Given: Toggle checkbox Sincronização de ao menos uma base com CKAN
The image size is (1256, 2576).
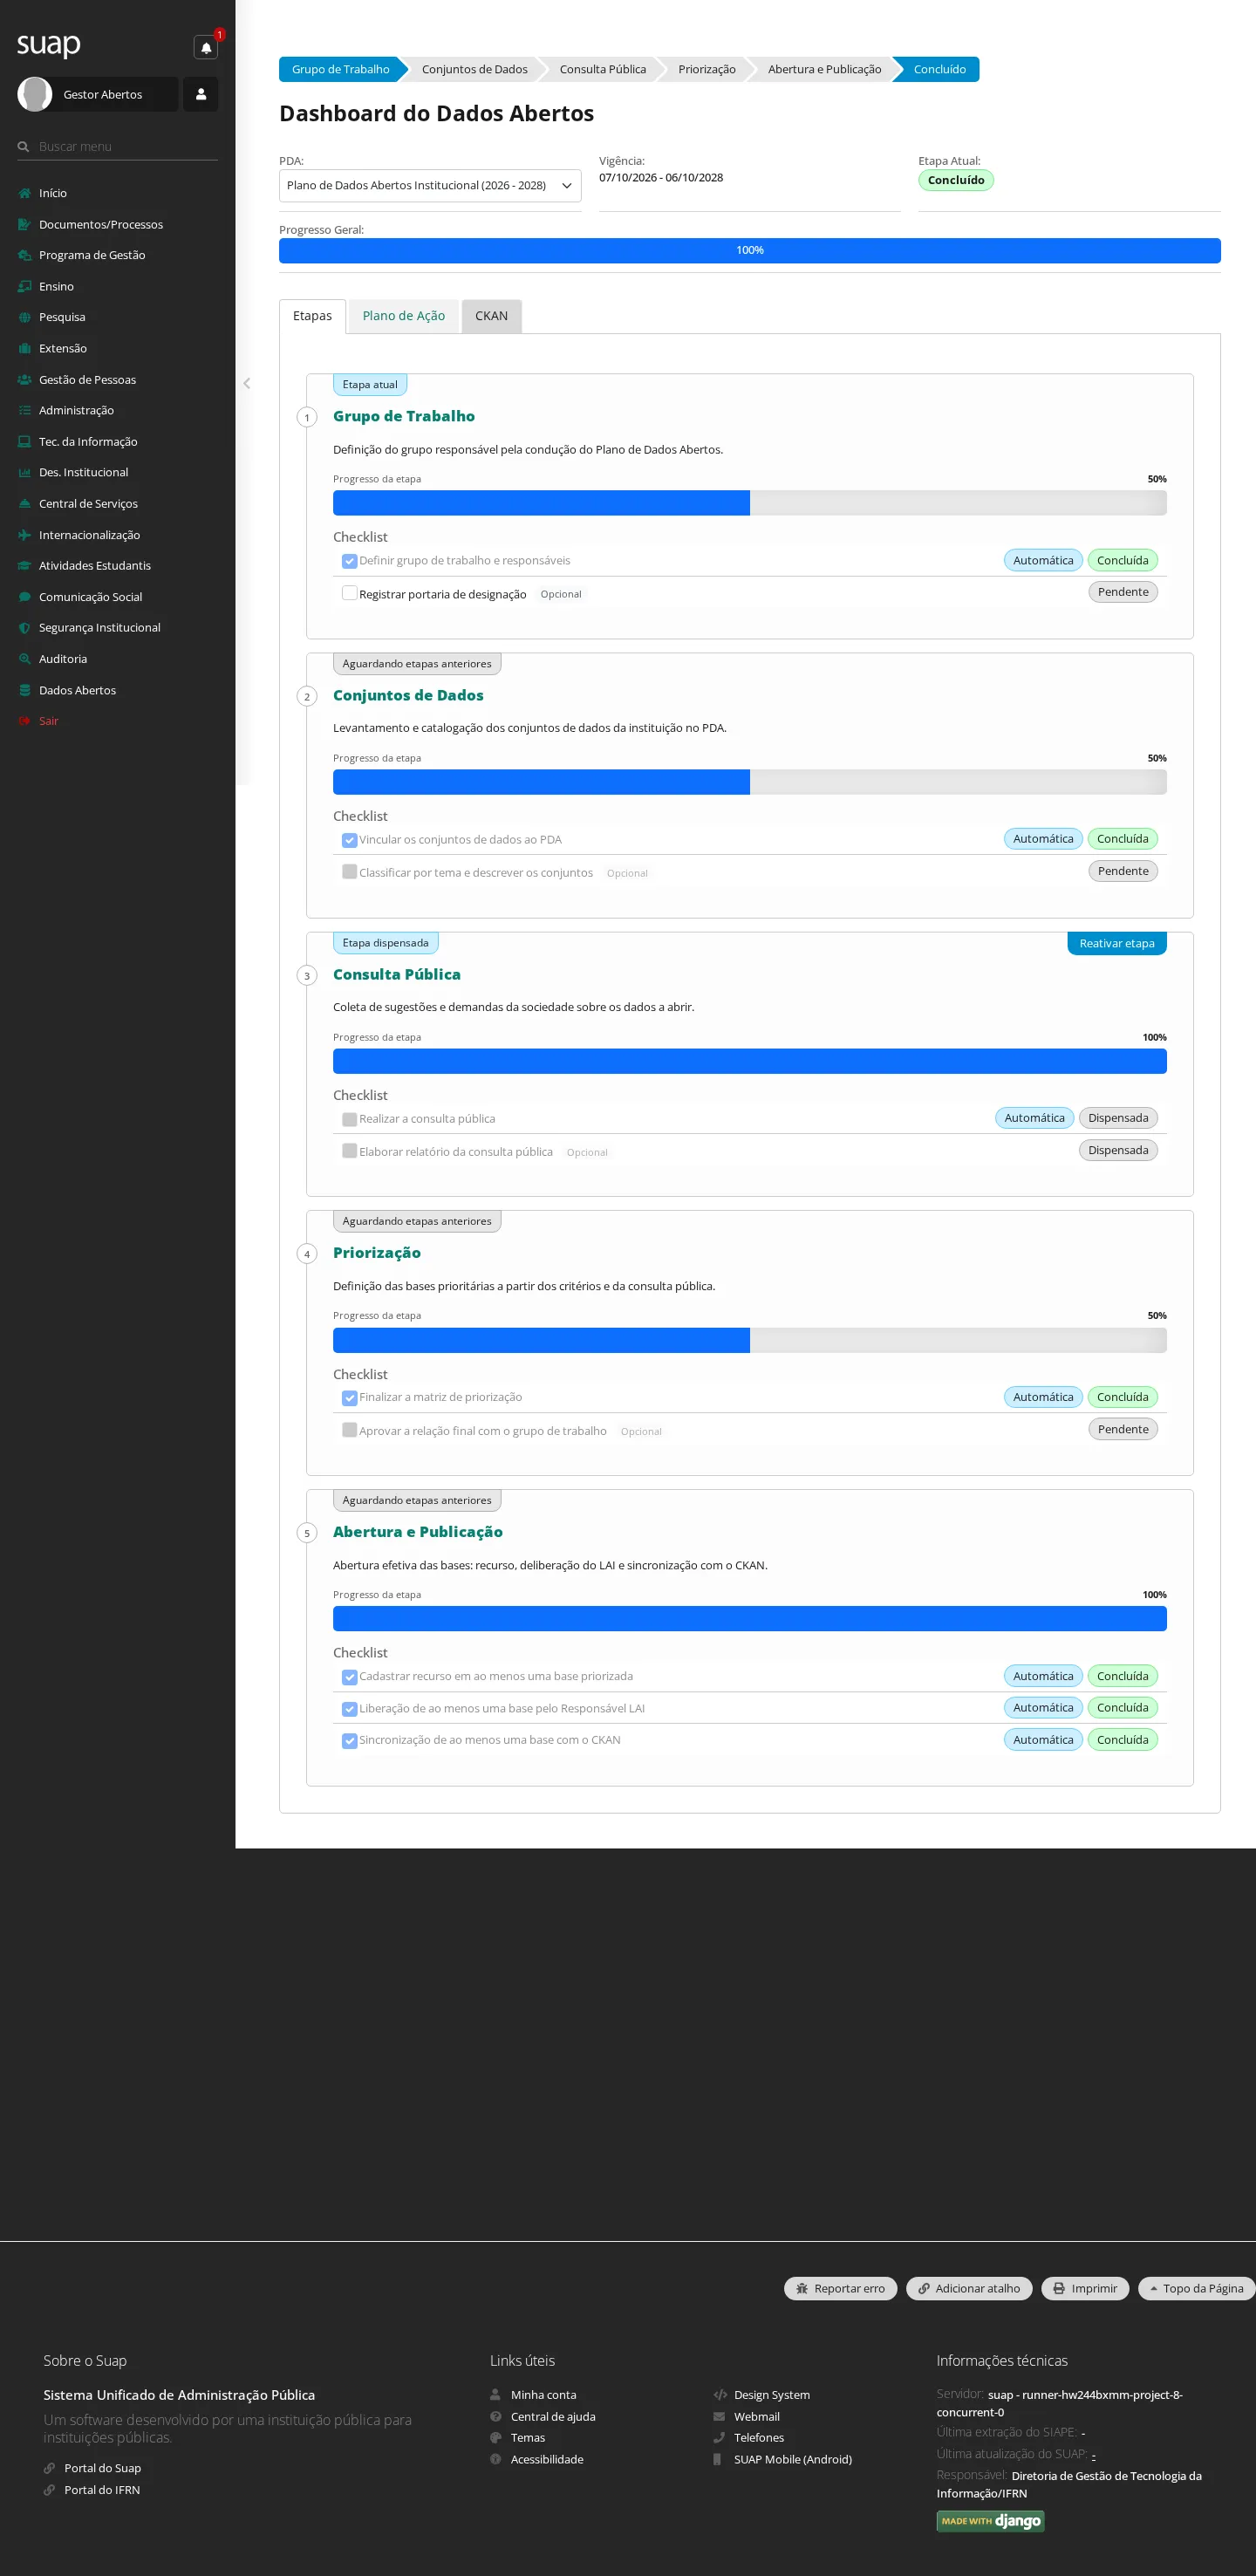Looking at the screenshot, I should point(349,1741).
